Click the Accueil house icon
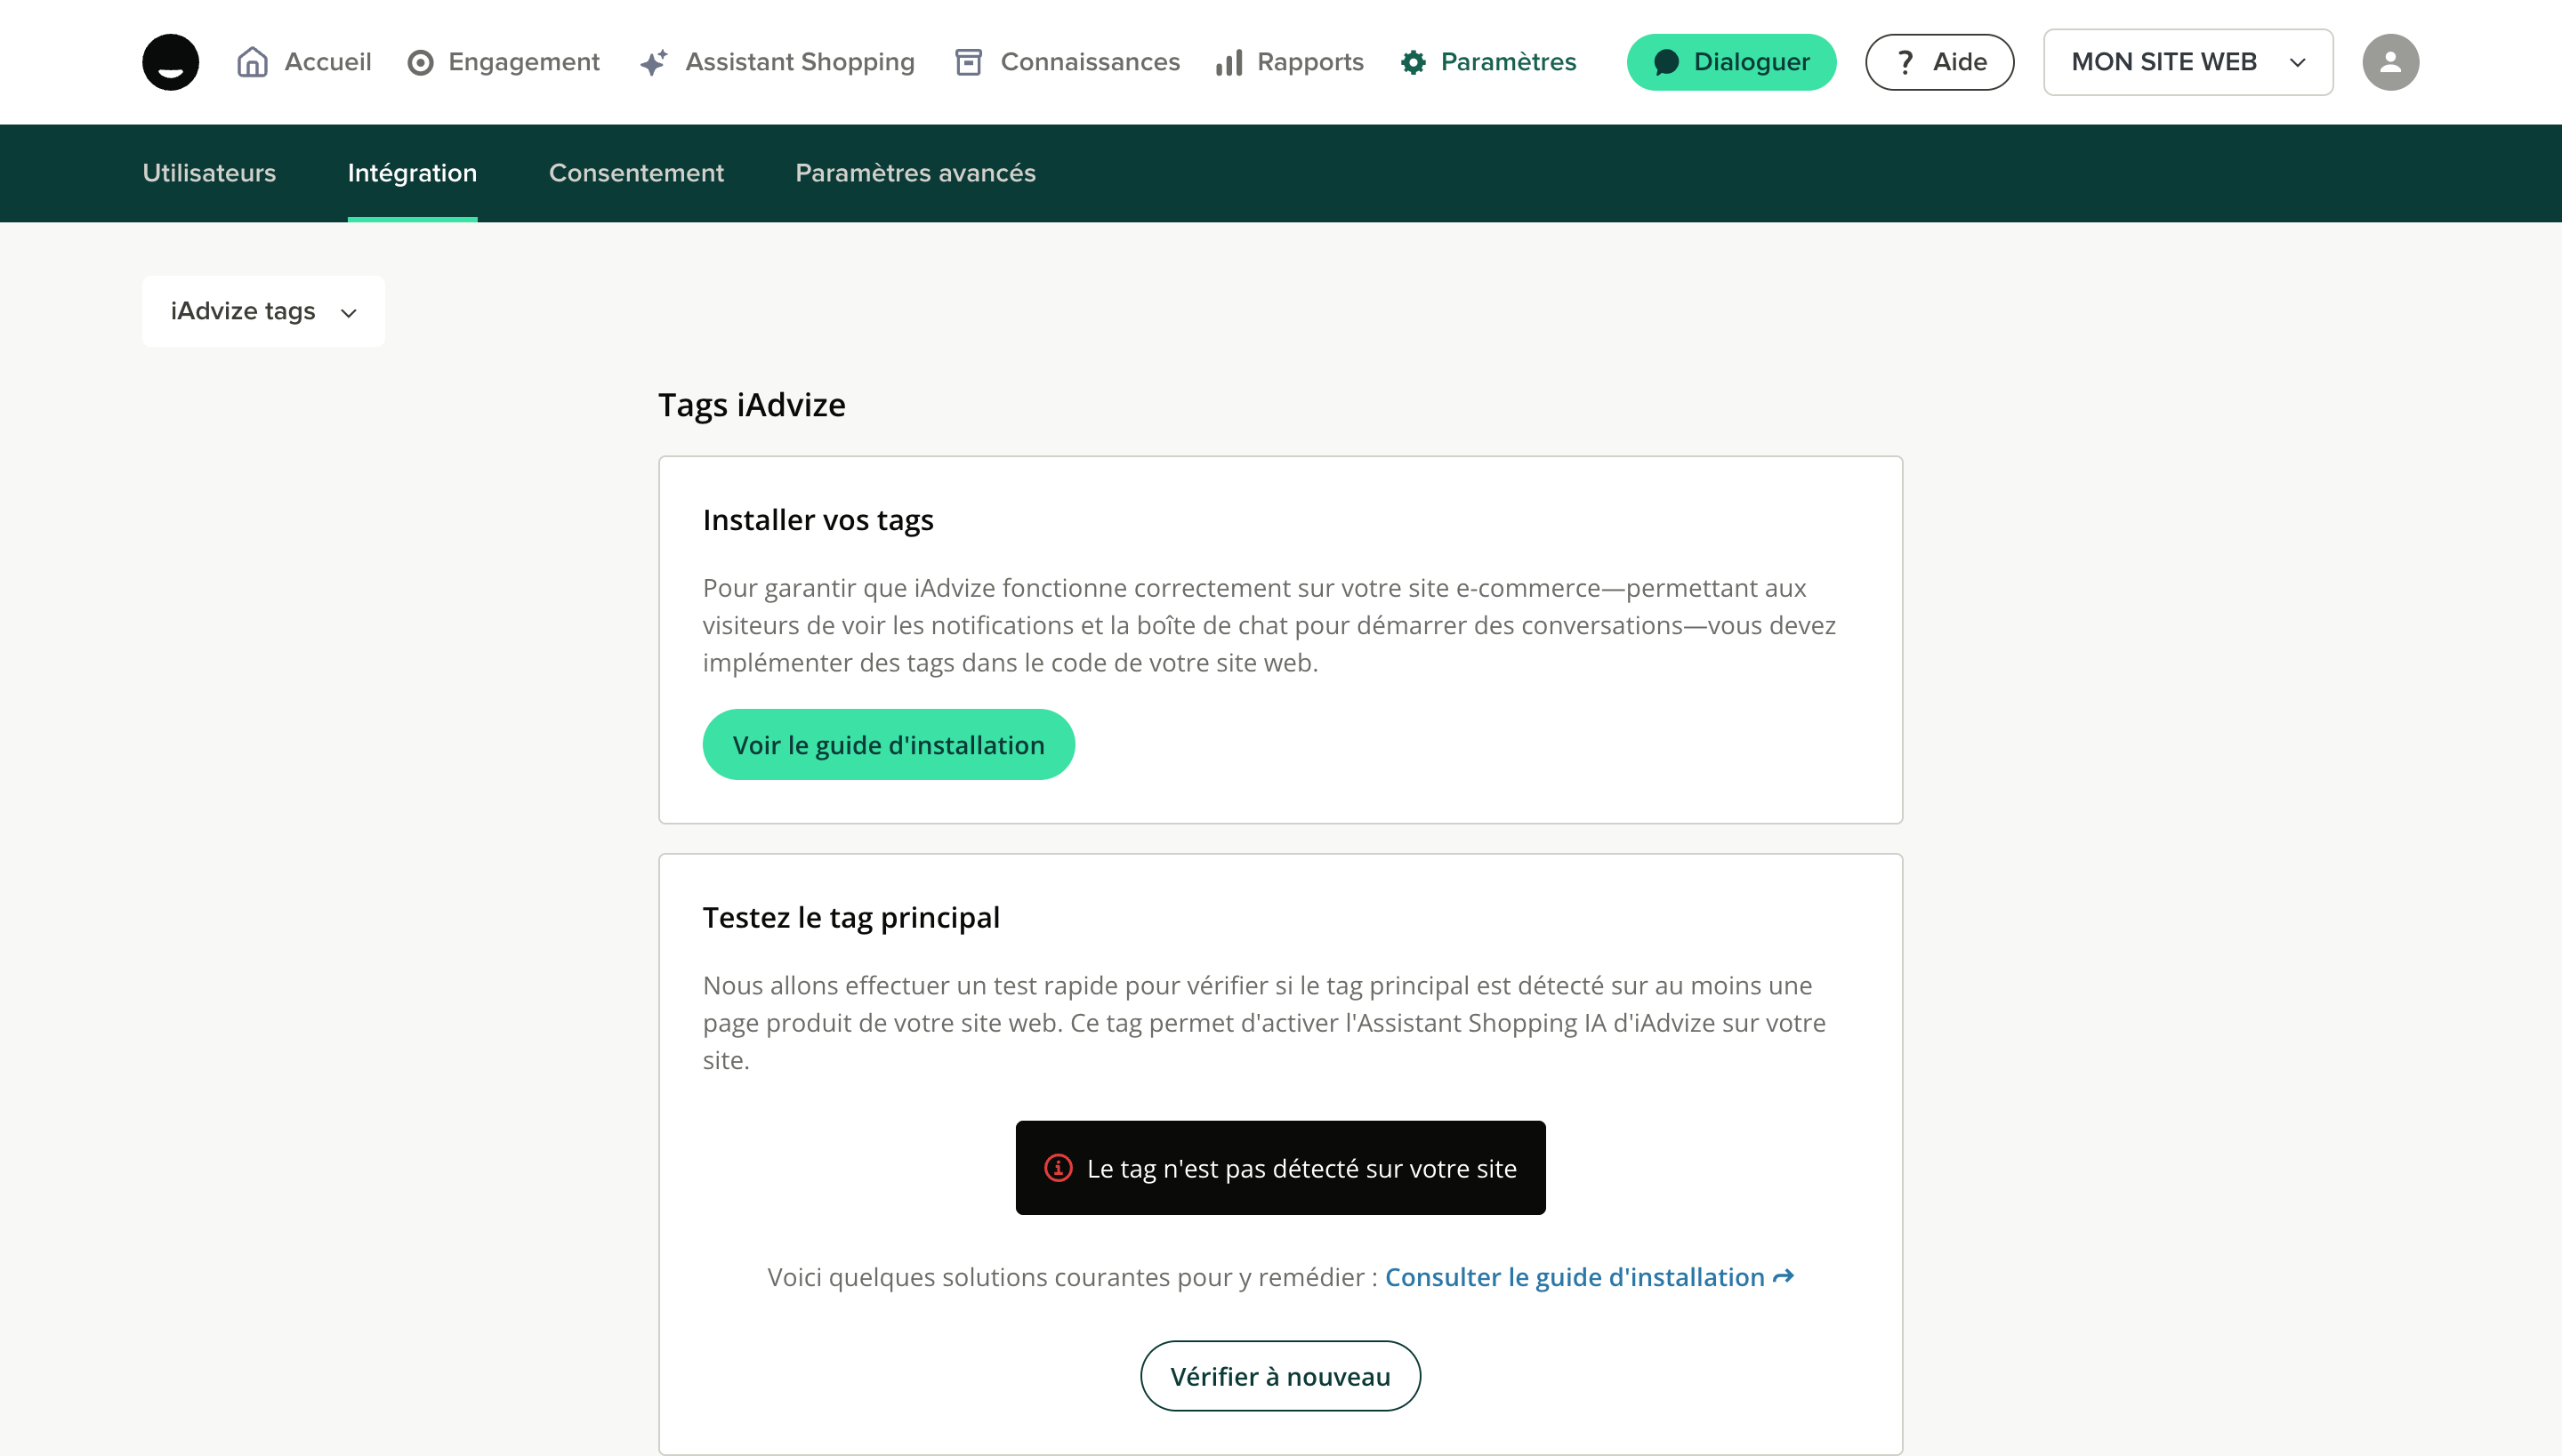 252,62
